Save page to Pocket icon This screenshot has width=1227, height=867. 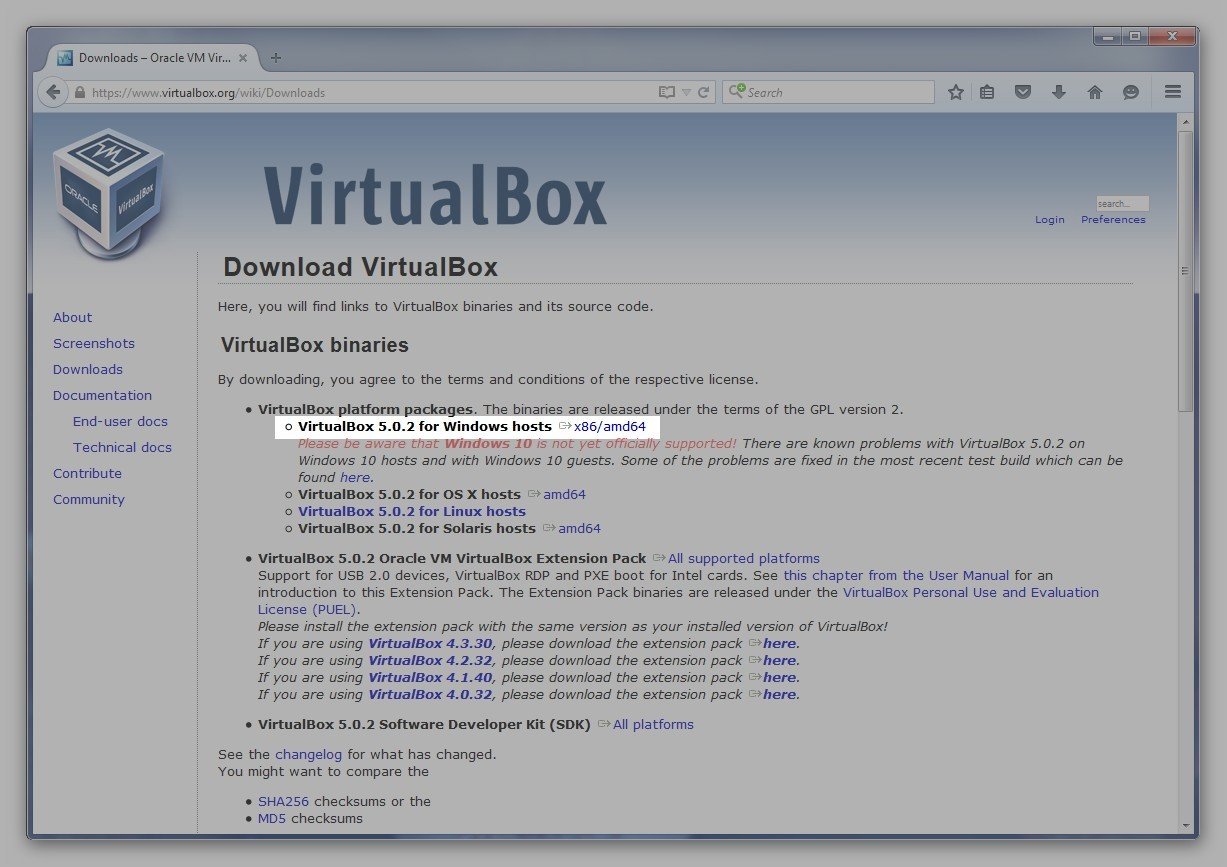(1023, 92)
